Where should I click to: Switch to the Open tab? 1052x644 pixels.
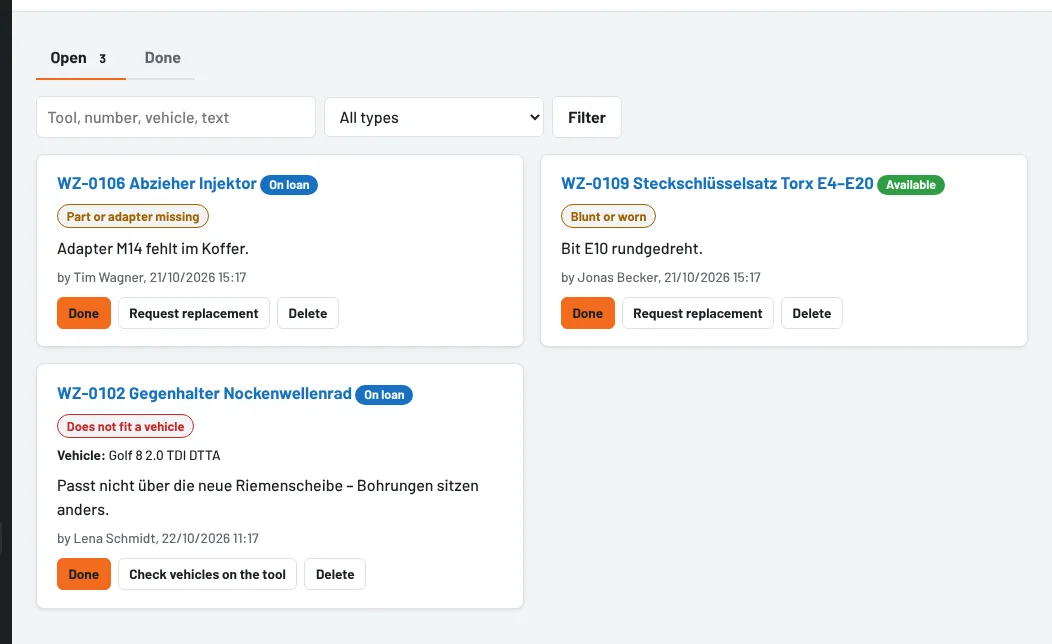[81, 58]
